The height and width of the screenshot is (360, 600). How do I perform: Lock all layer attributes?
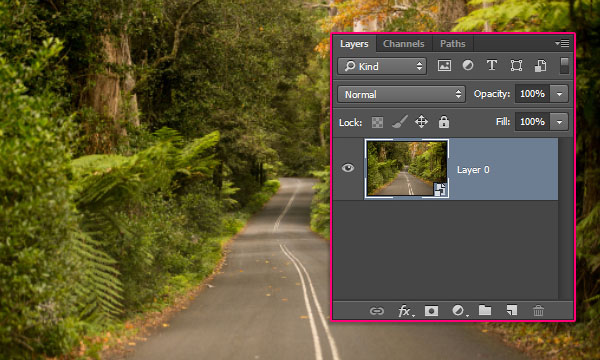point(443,122)
